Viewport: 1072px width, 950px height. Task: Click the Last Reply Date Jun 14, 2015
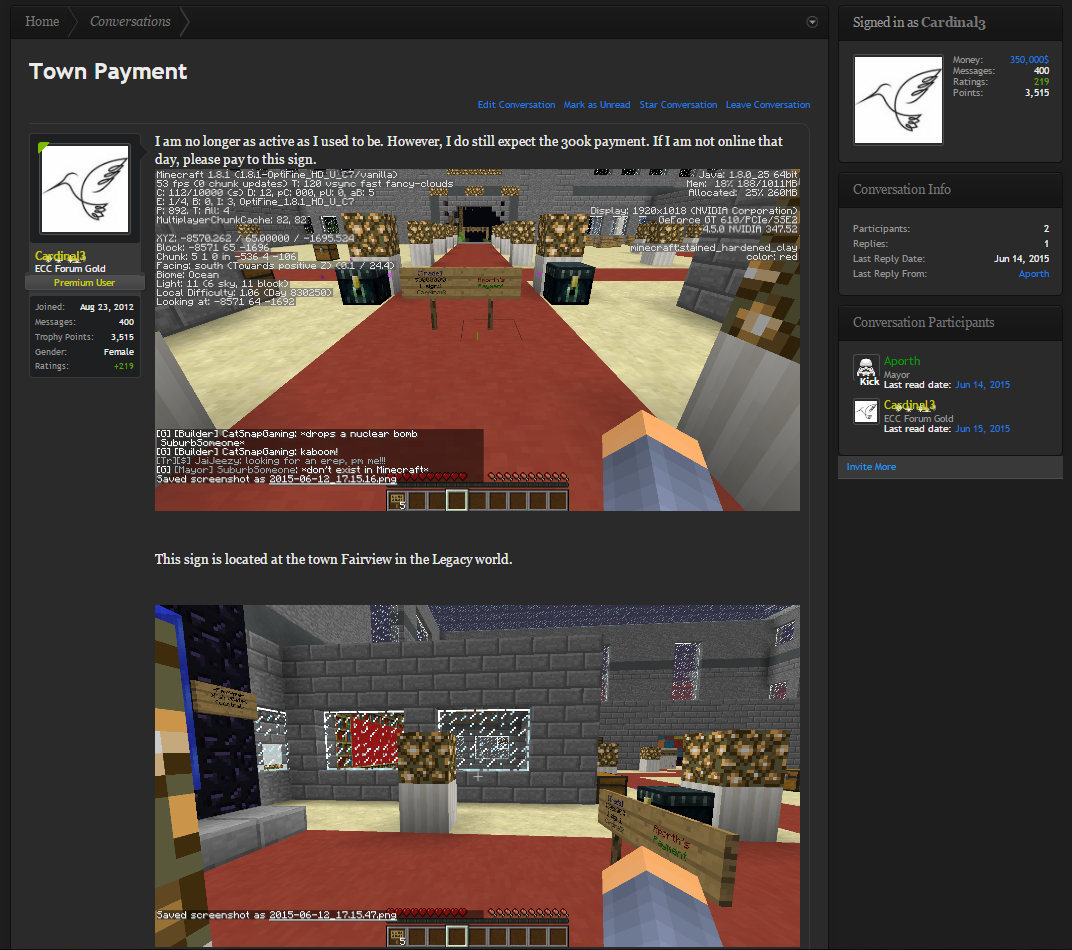tap(1021, 258)
